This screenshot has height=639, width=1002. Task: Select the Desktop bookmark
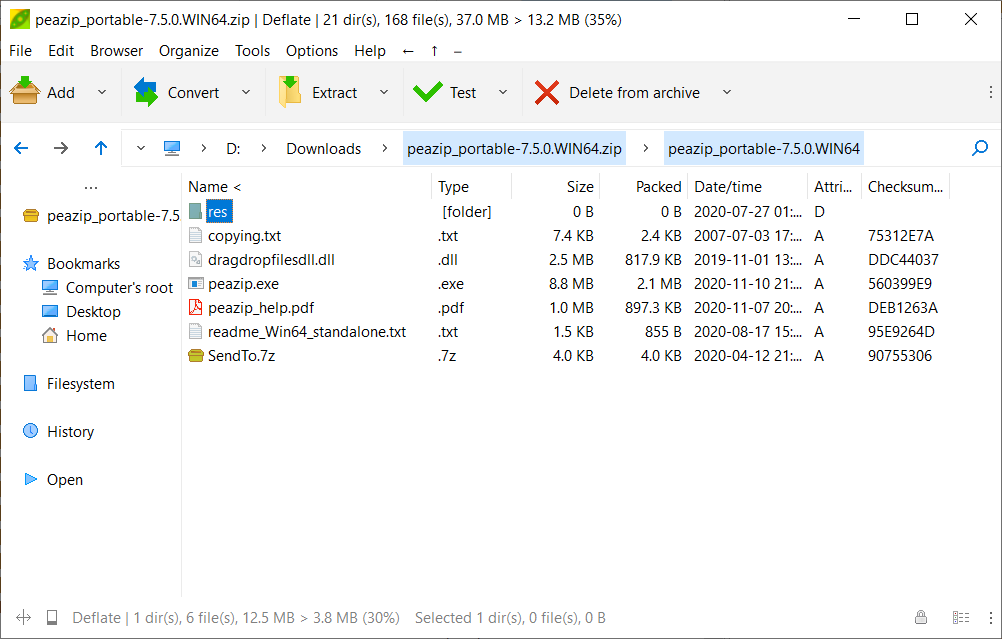tap(93, 311)
